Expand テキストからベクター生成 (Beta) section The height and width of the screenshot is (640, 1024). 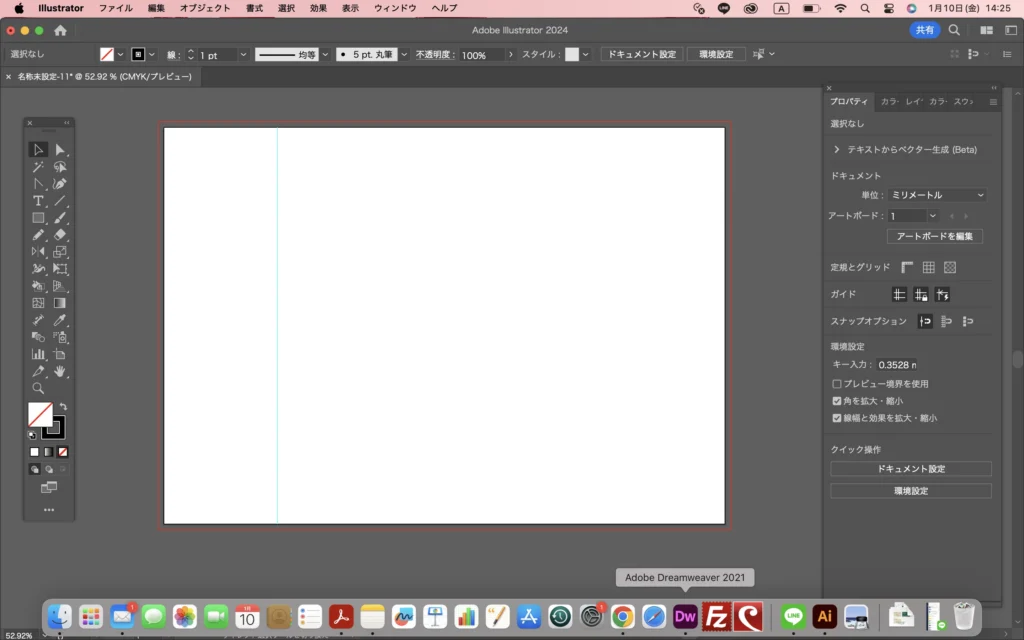pyautogui.click(x=836, y=149)
